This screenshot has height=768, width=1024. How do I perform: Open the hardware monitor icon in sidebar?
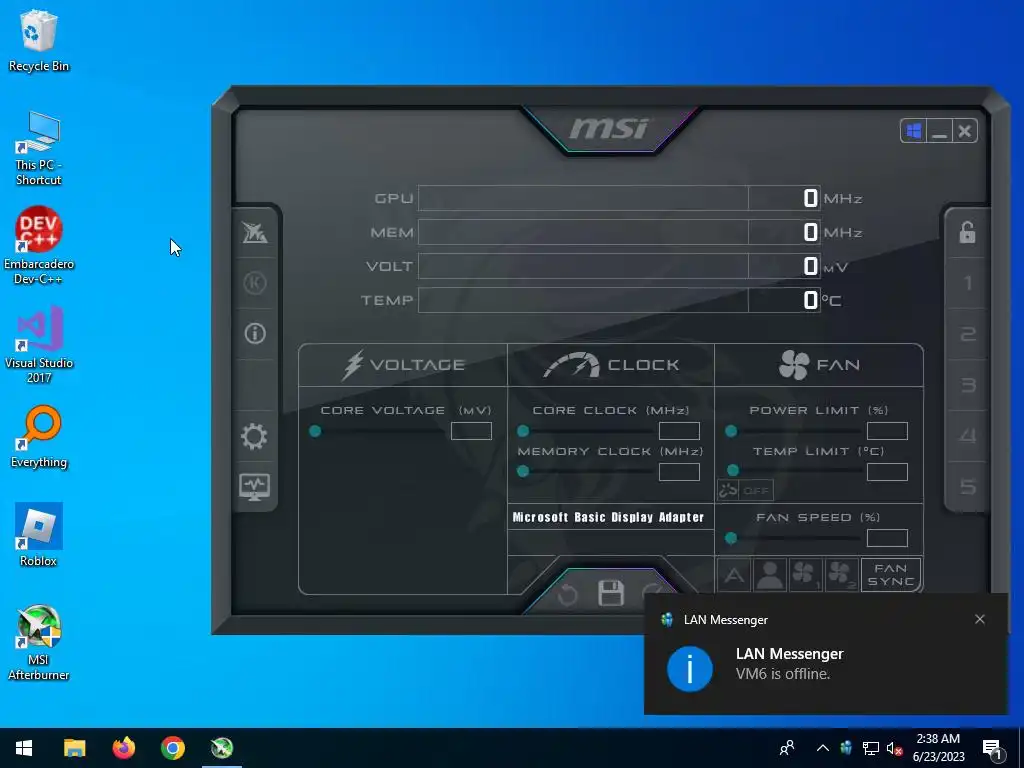(255, 487)
